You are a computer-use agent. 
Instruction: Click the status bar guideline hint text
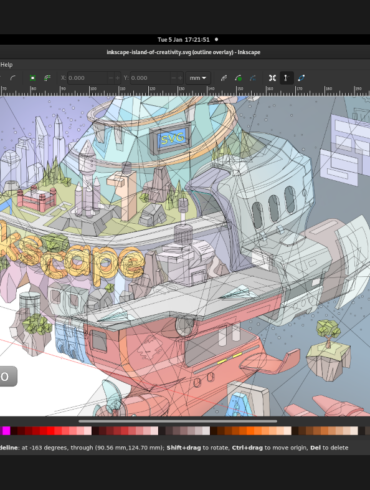pyautogui.click(x=174, y=448)
